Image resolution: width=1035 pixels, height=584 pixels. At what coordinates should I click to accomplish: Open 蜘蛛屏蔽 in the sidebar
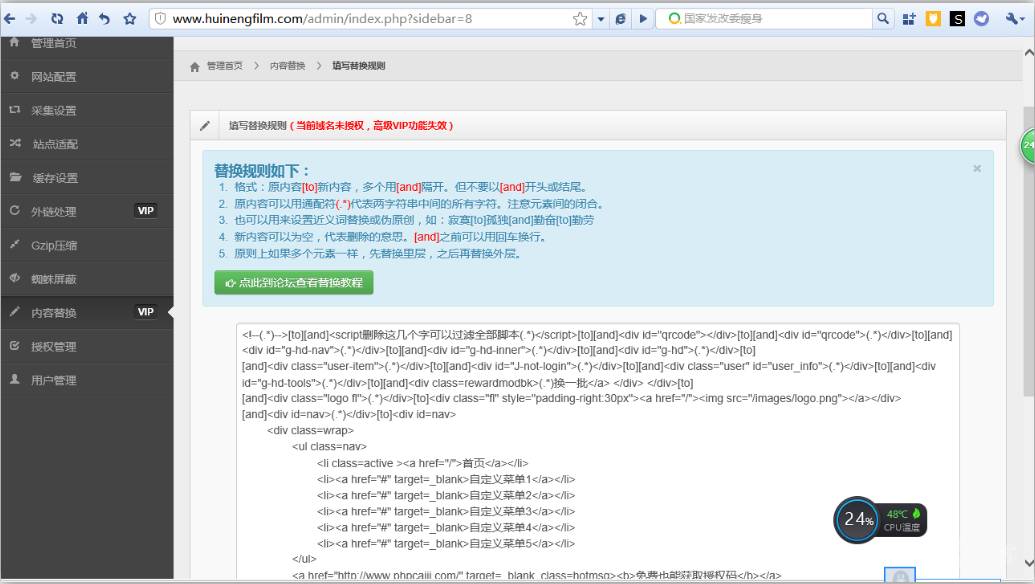[86, 278]
